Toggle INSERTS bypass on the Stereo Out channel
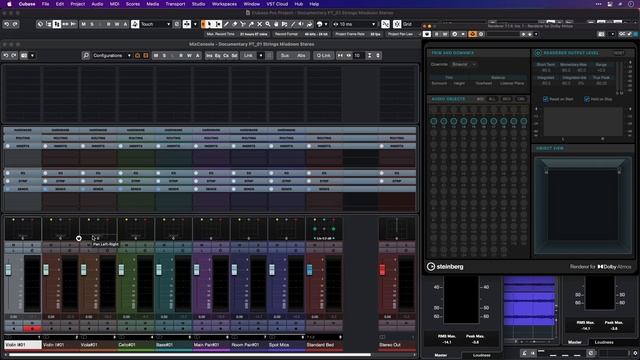The width and height of the screenshot is (640, 360). tap(382, 146)
